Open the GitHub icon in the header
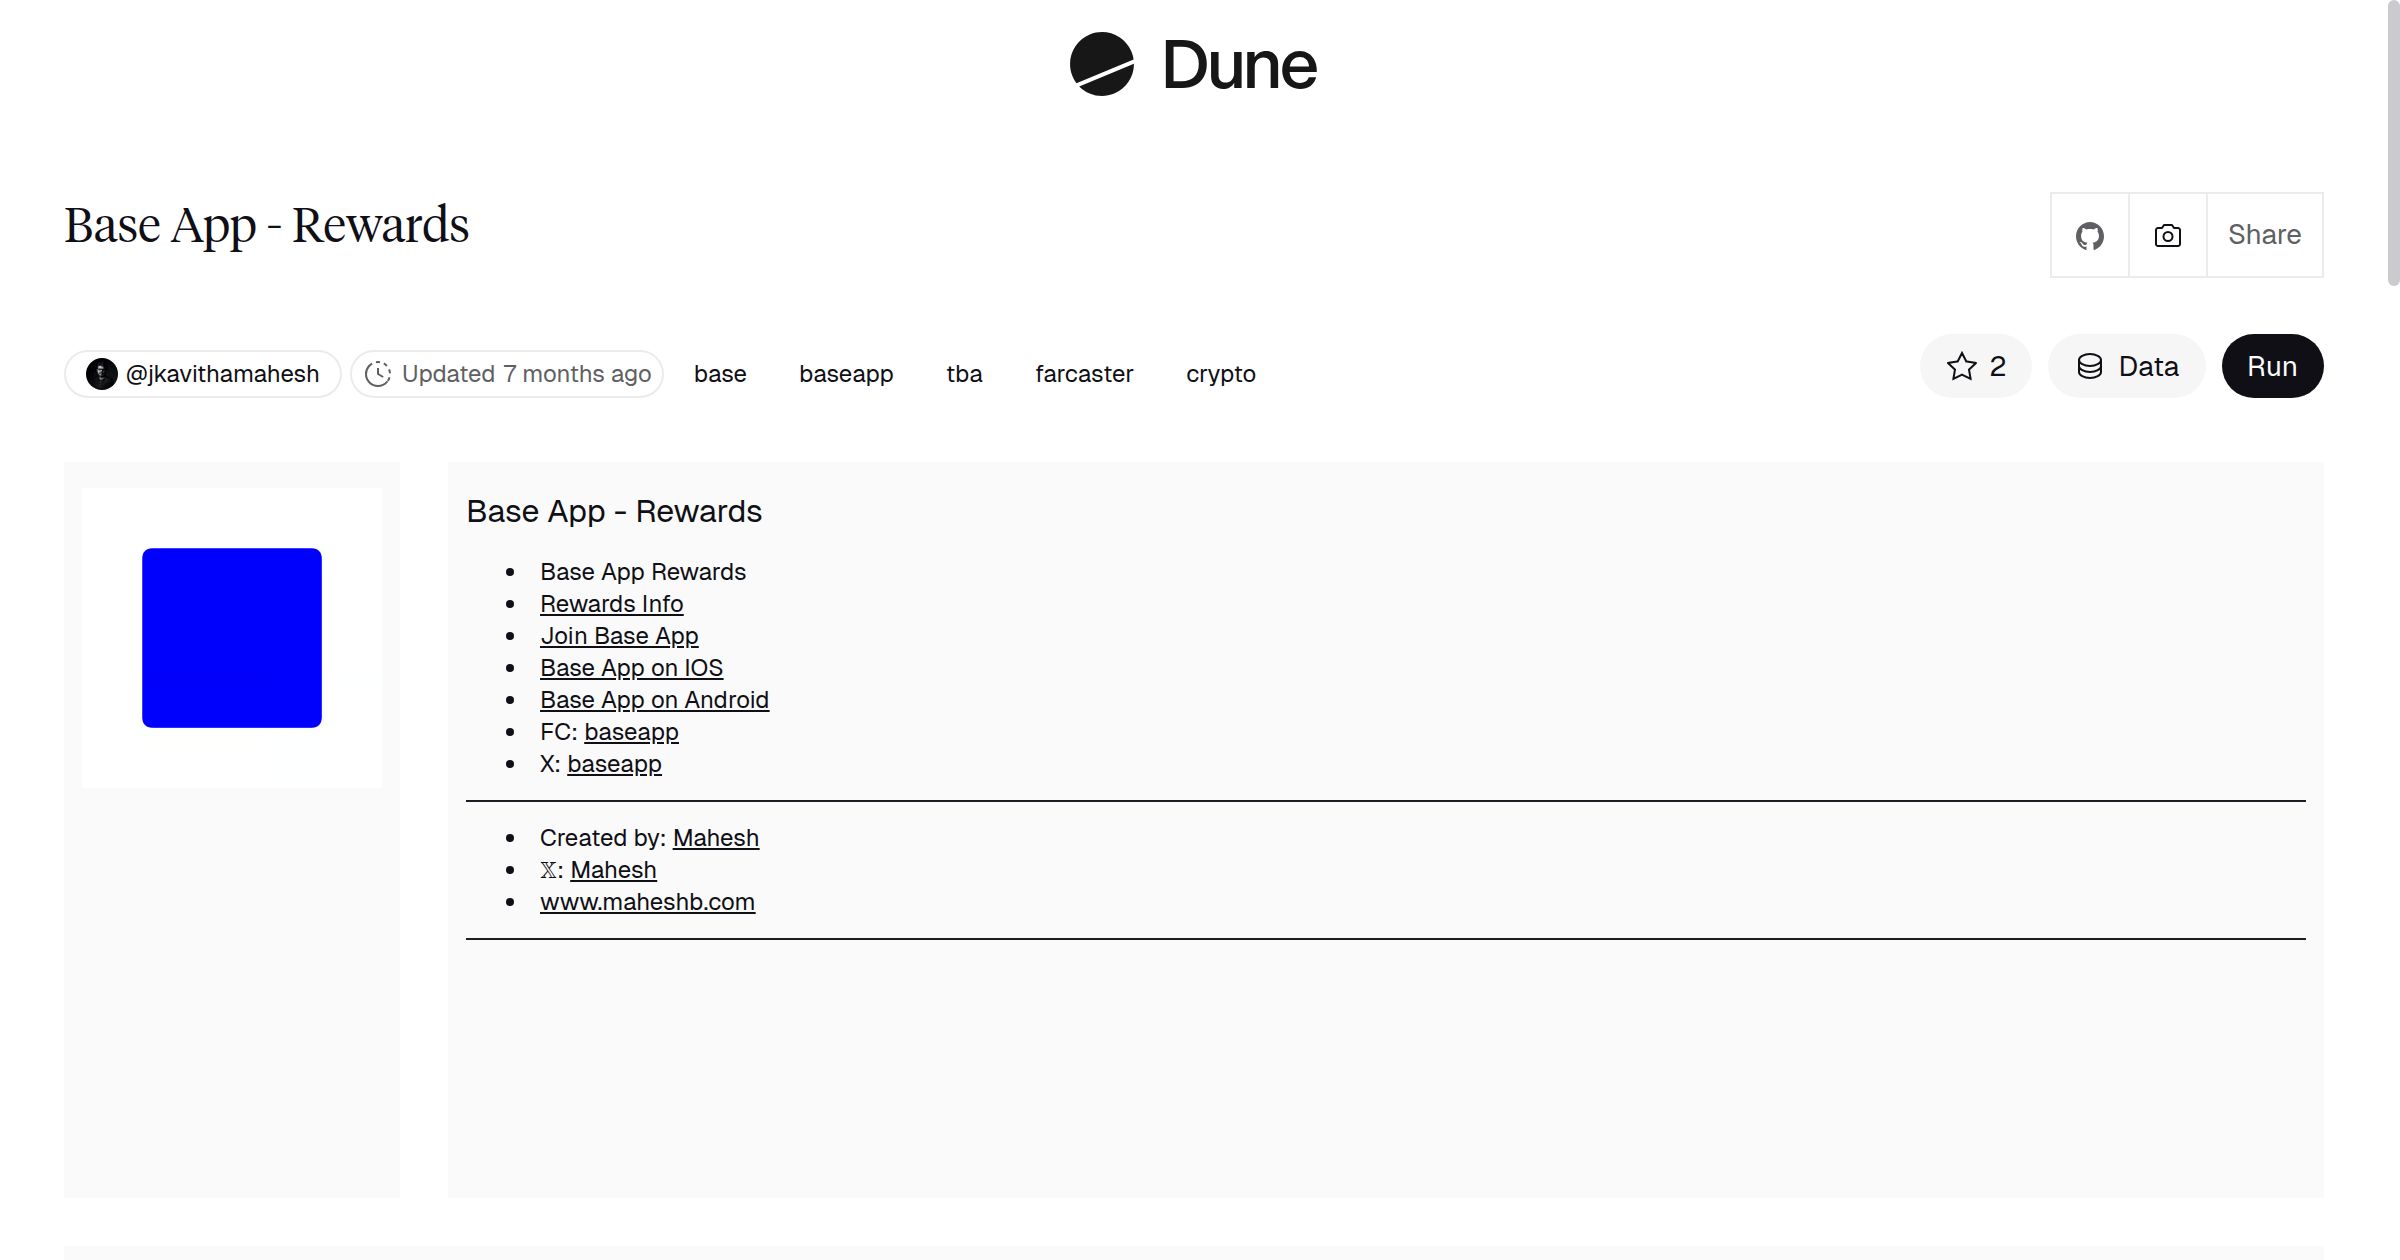This screenshot has width=2400, height=1260. tap(2089, 234)
